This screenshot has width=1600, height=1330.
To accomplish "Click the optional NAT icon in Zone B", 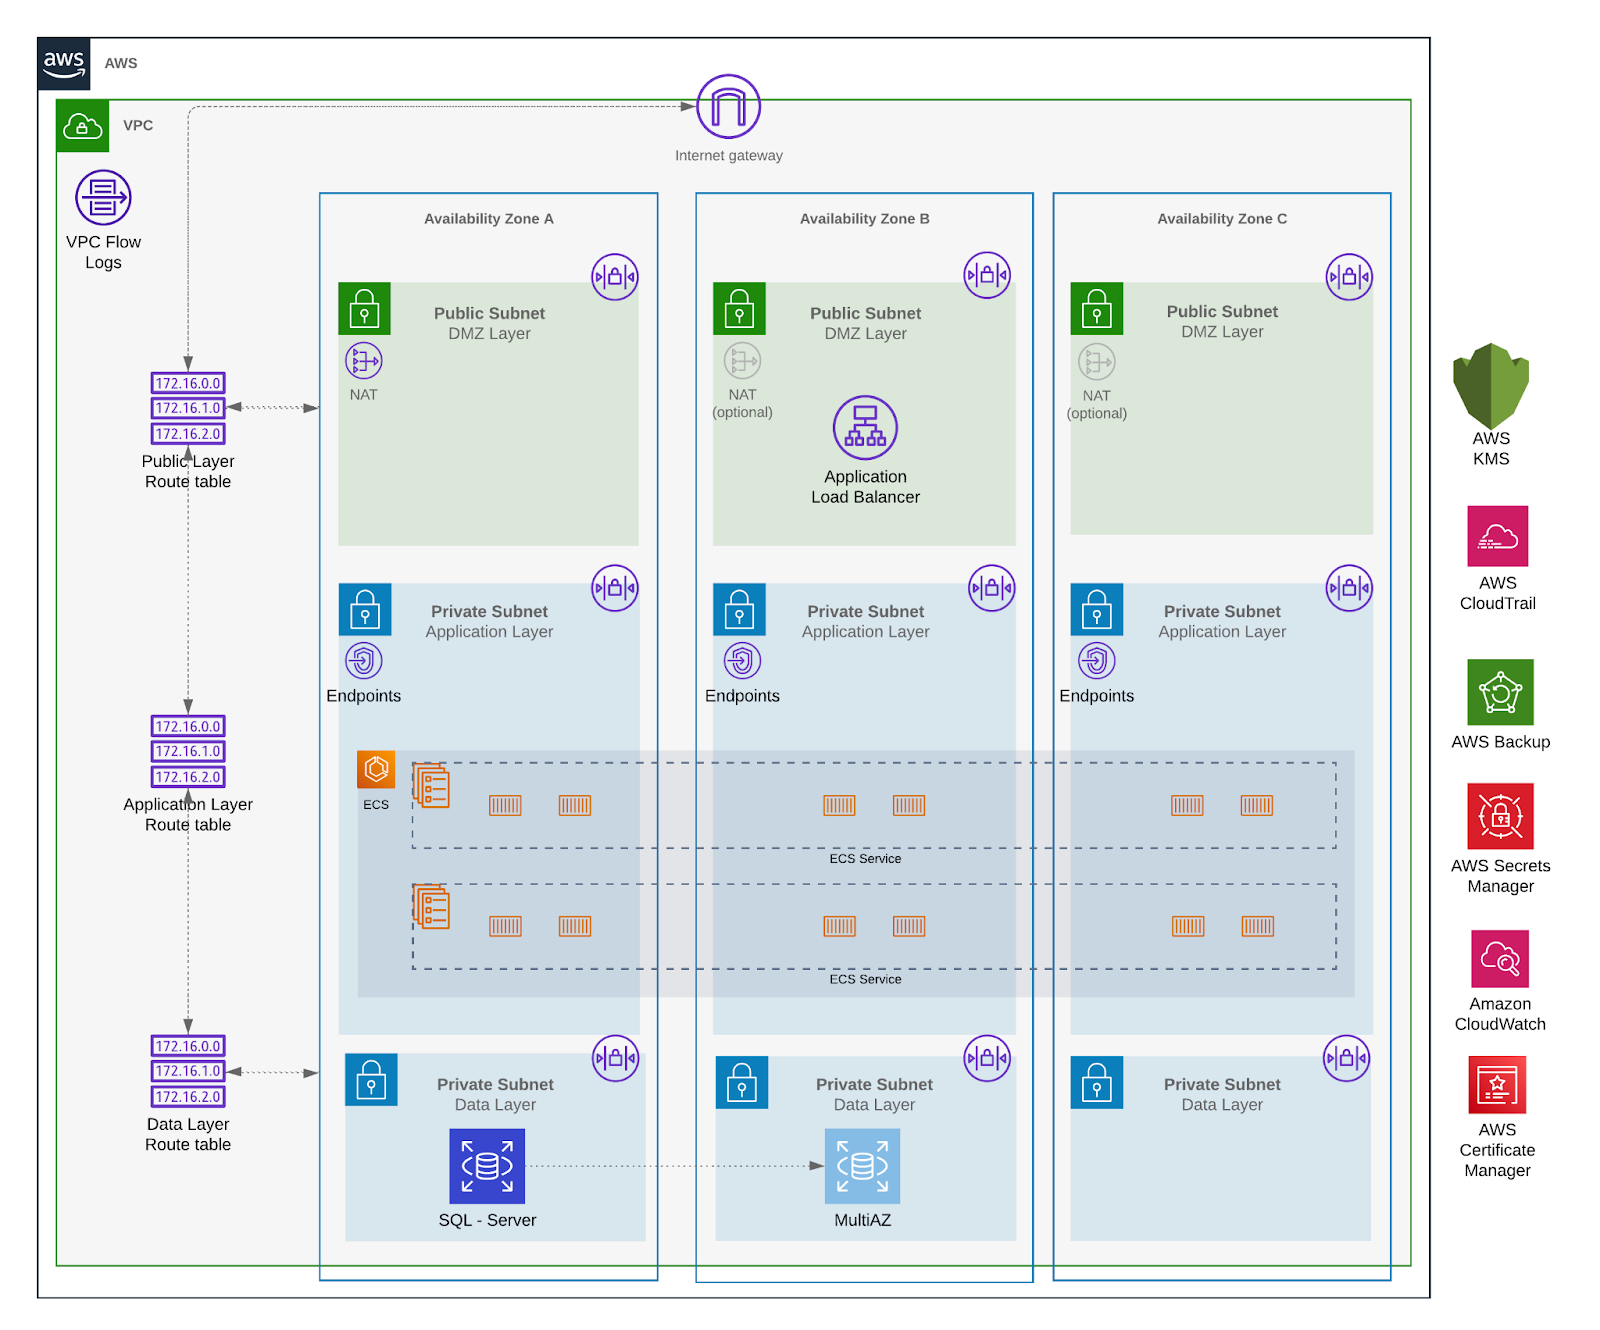I will (742, 361).
